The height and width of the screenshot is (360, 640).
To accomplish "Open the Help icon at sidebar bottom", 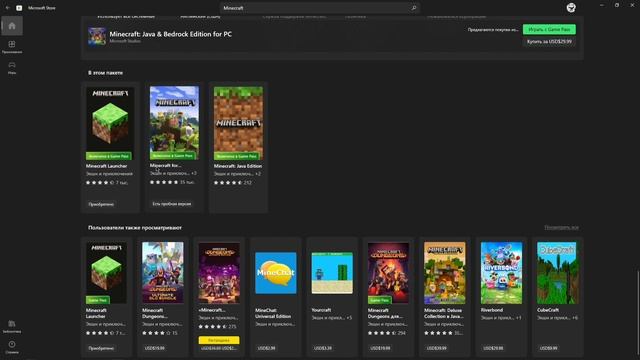I will 12,347.
